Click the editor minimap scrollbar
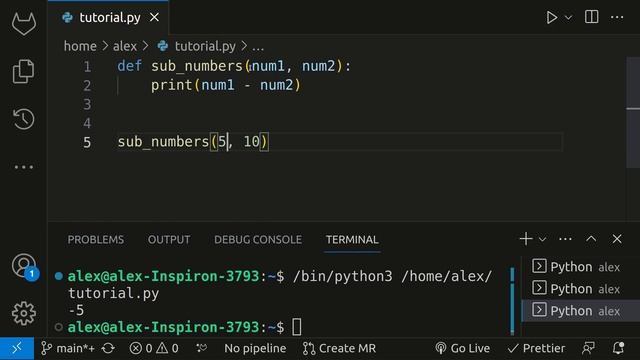 [x=633, y=112]
